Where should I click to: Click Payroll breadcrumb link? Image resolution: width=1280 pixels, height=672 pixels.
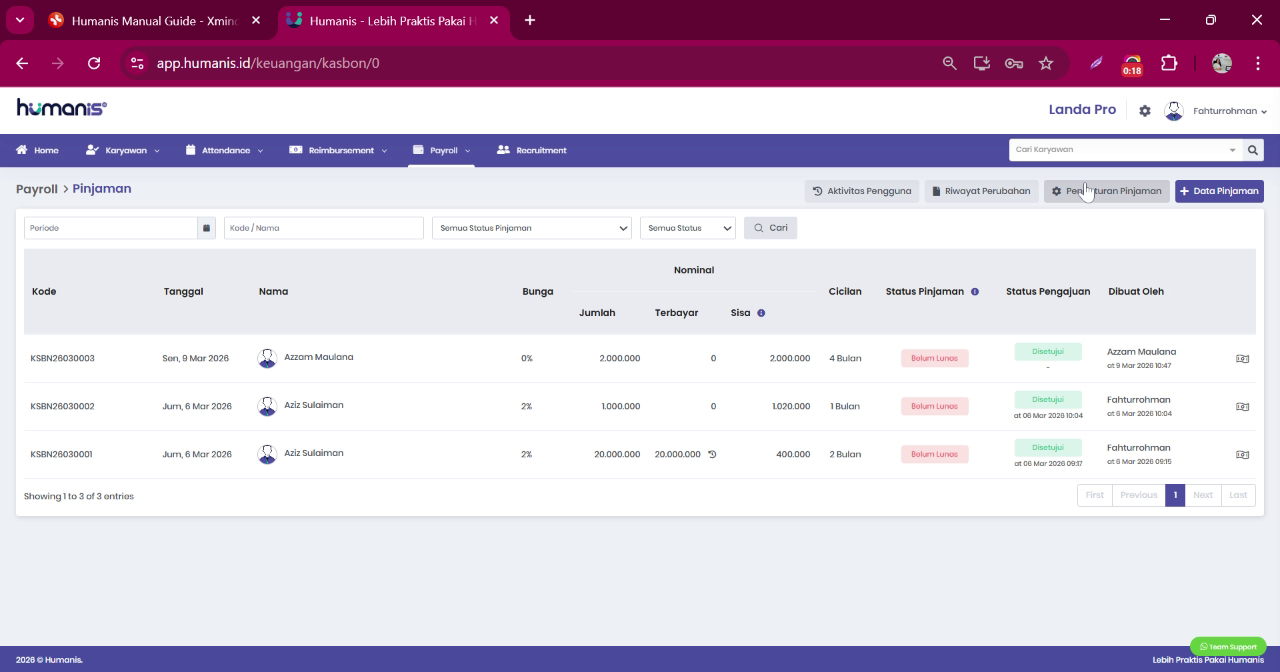(x=37, y=188)
